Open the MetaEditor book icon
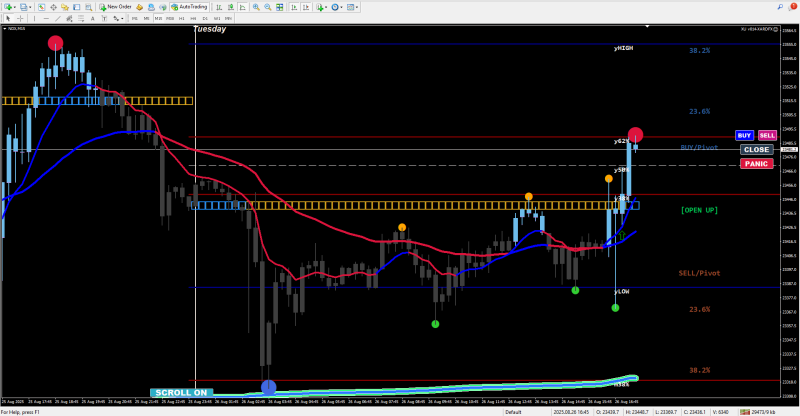 coord(139,7)
